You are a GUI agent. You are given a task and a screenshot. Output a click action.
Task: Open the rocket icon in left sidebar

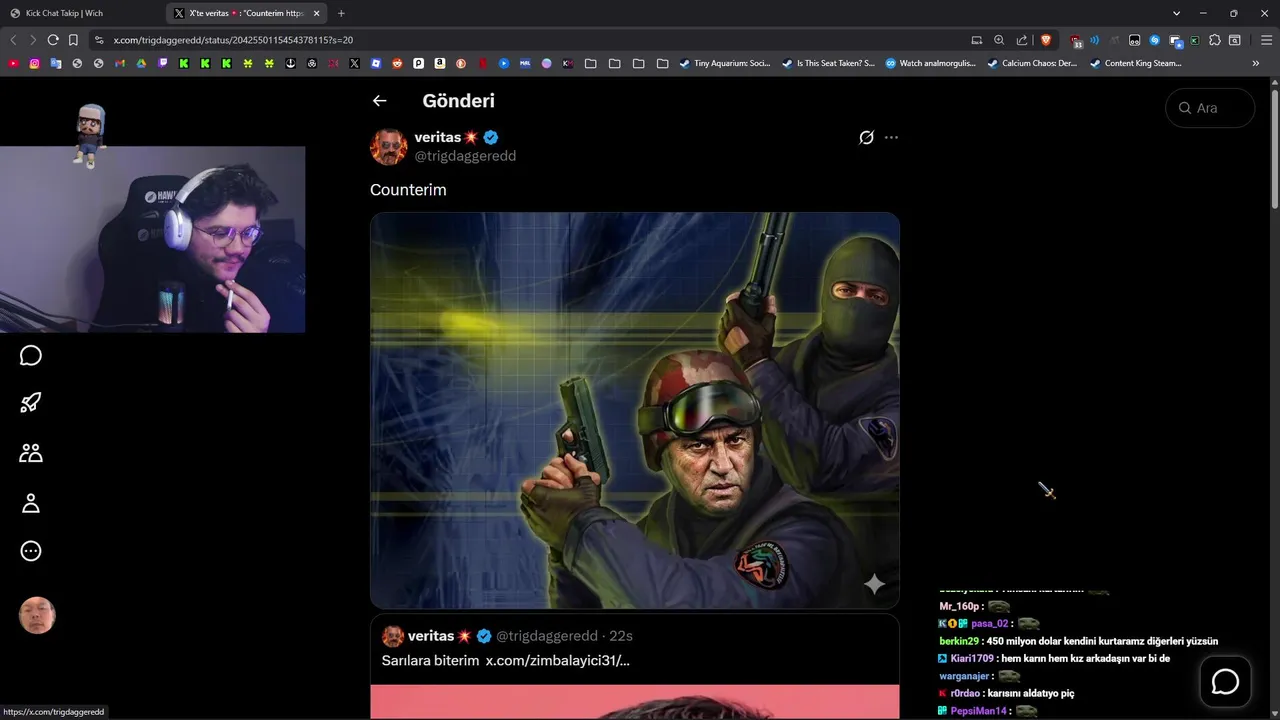(x=31, y=403)
